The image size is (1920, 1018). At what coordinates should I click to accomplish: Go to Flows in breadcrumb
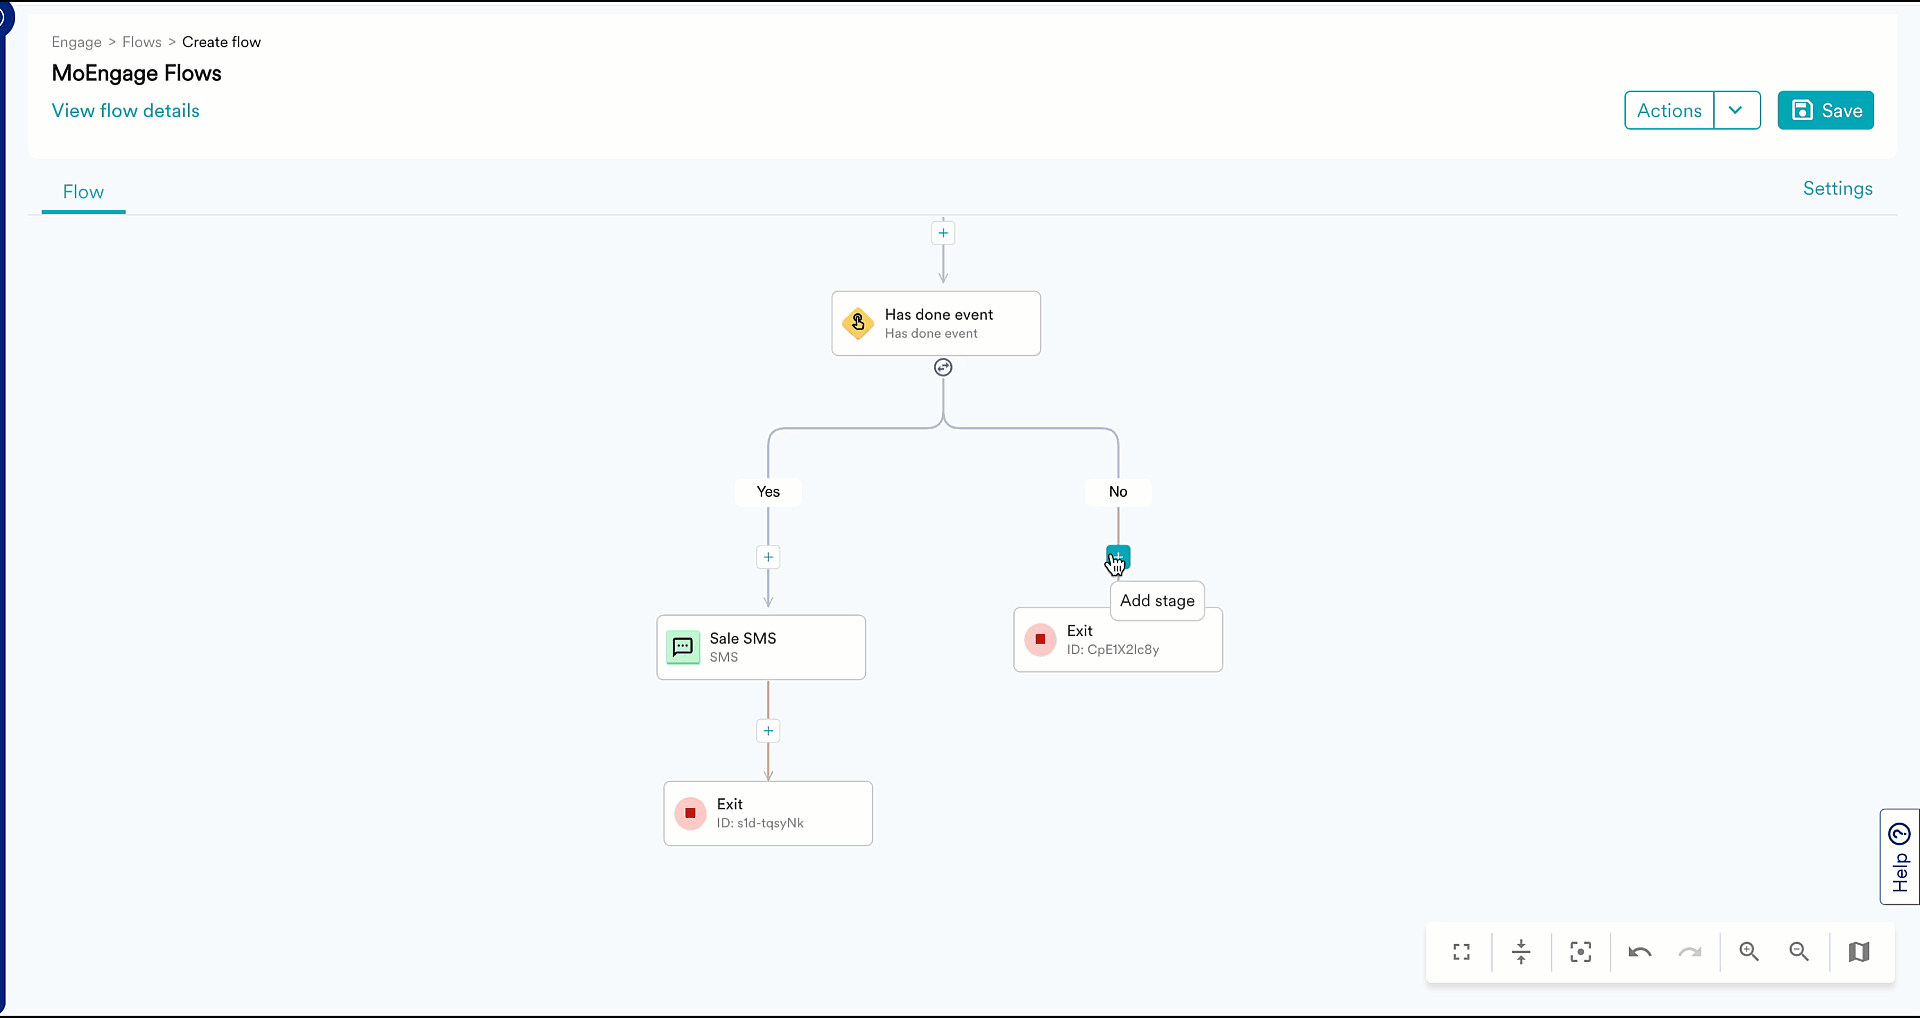pyautogui.click(x=141, y=42)
